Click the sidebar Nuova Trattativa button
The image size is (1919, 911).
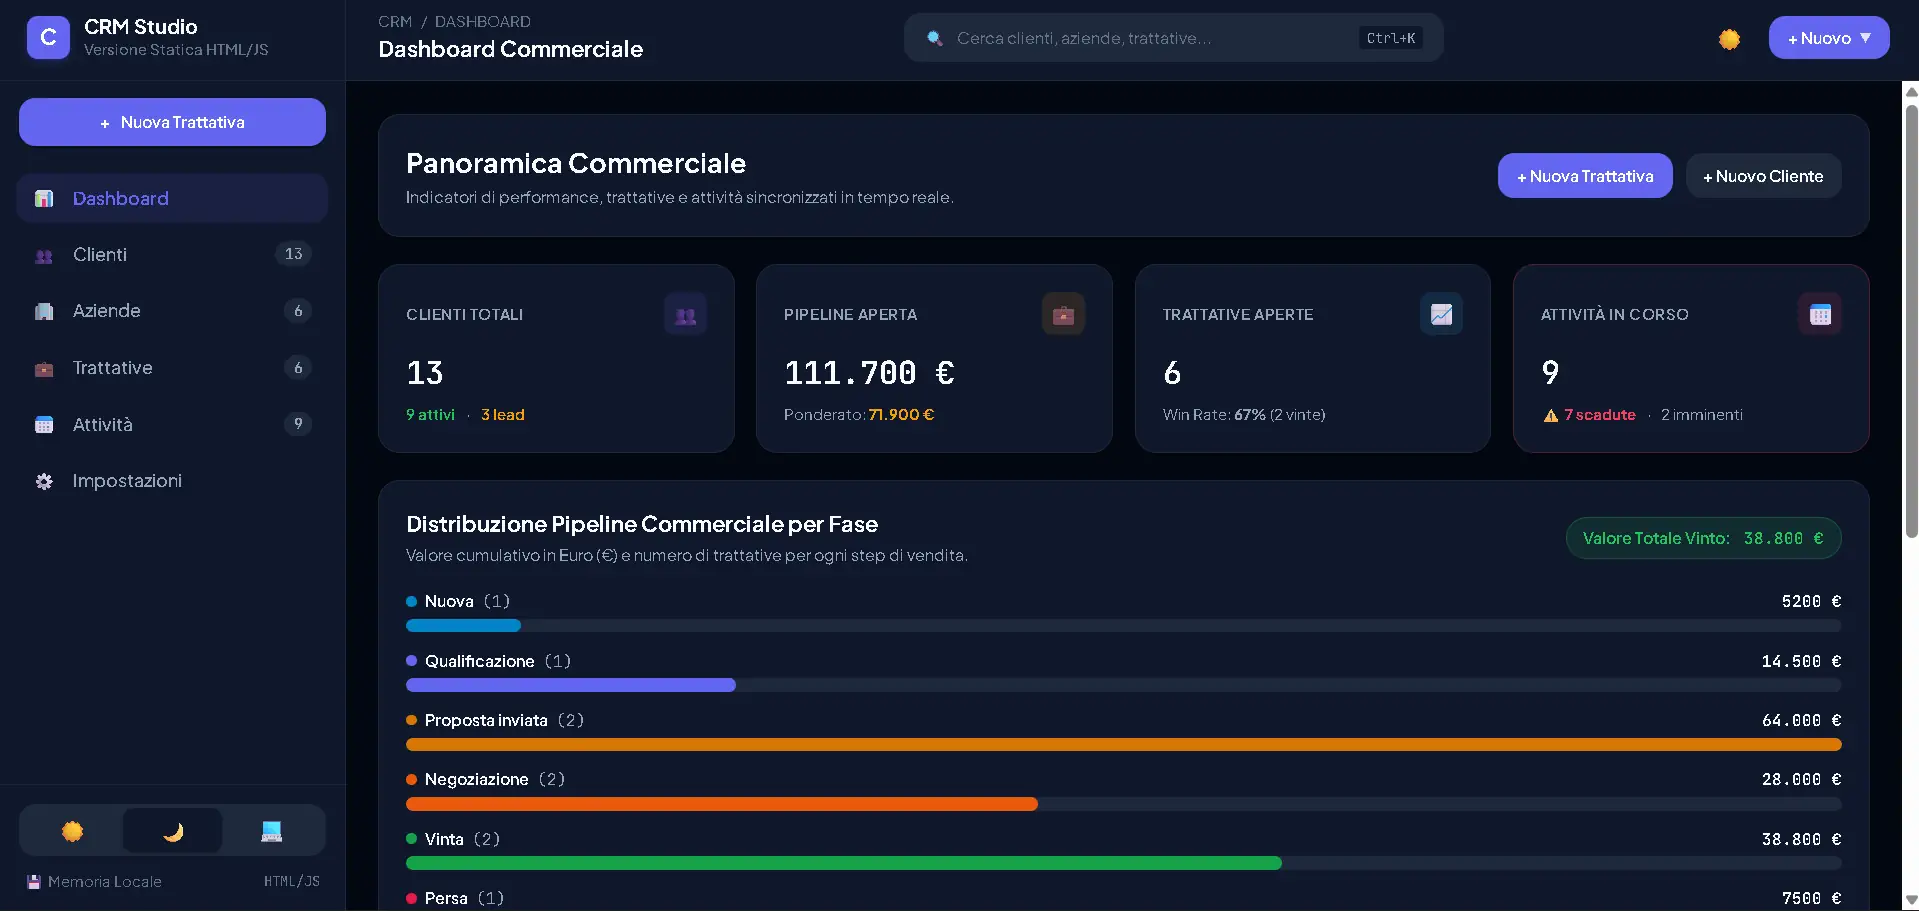172,122
